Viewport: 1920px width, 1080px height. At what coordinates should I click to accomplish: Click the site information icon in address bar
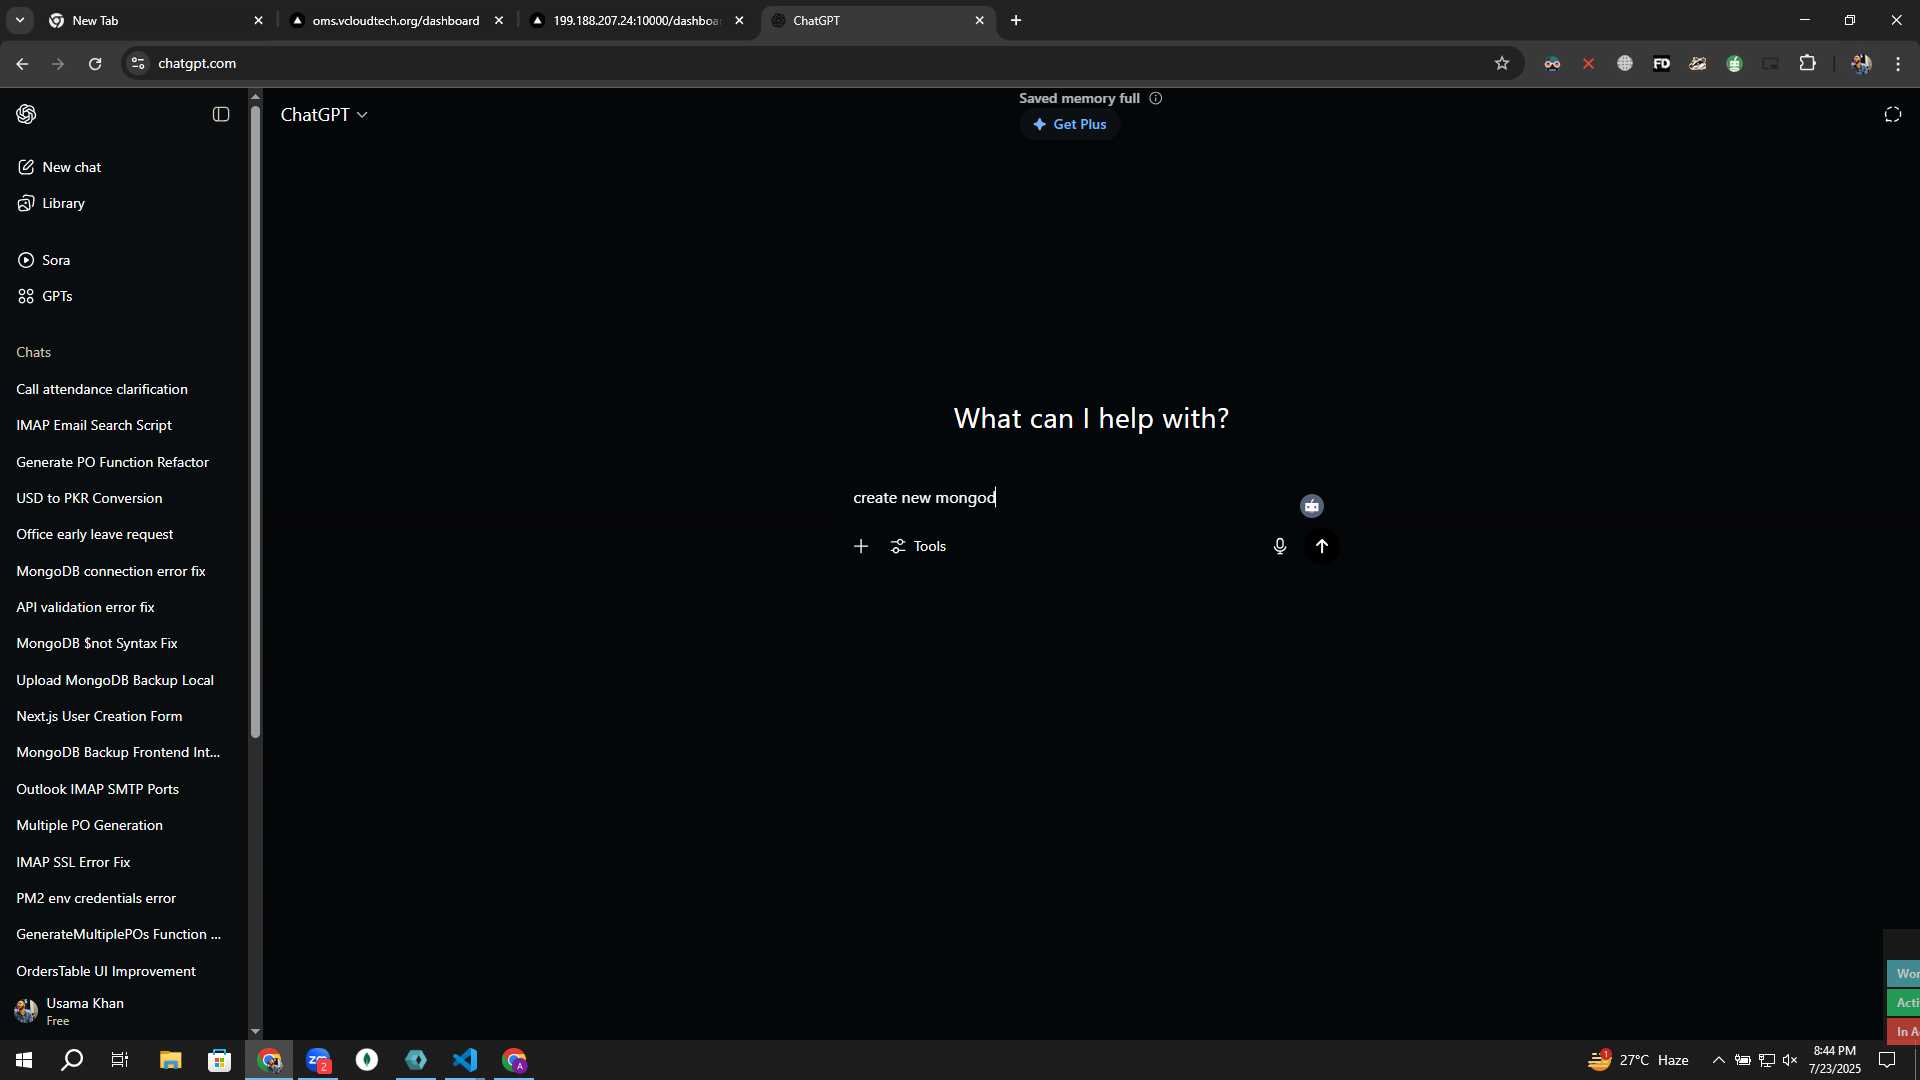138,63
